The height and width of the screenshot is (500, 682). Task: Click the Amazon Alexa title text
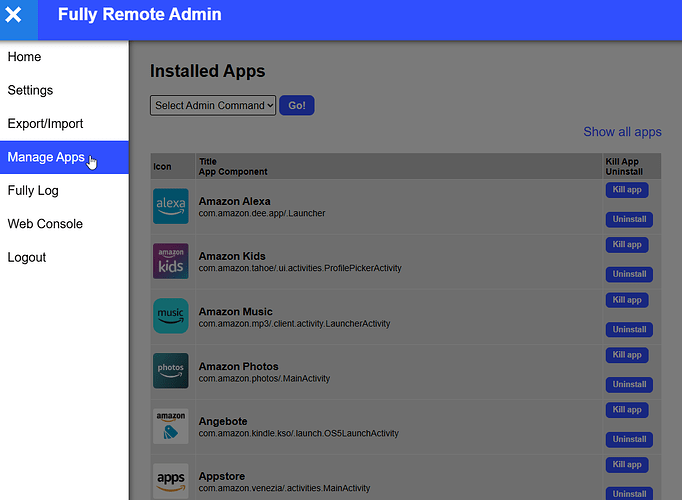(x=234, y=201)
